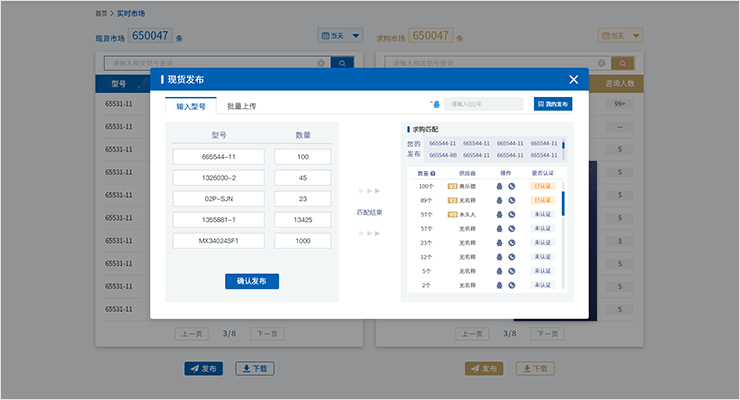740x400 pixels.
Task: Click the 是否认证 column header
Action: point(543,174)
